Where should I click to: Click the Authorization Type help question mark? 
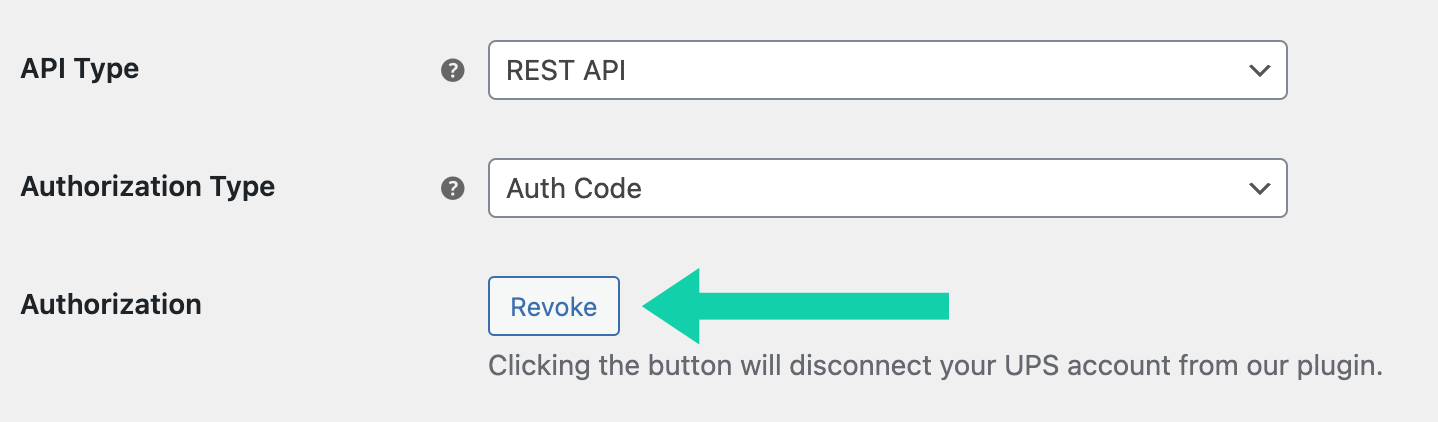[x=453, y=188]
